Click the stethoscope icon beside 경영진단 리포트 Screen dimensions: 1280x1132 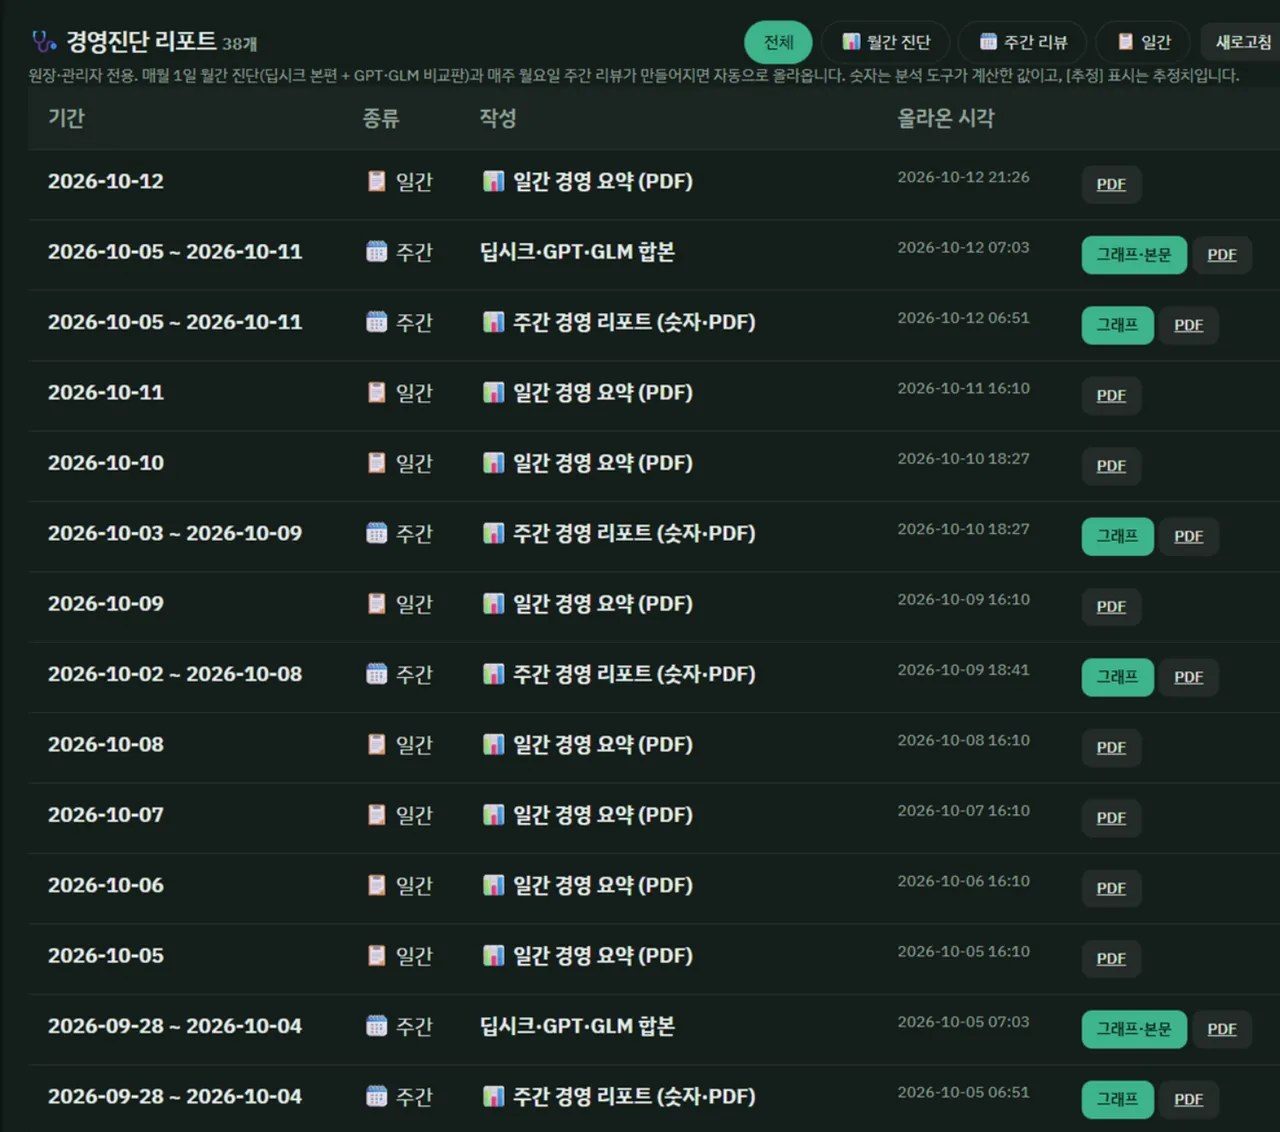[44, 42]
